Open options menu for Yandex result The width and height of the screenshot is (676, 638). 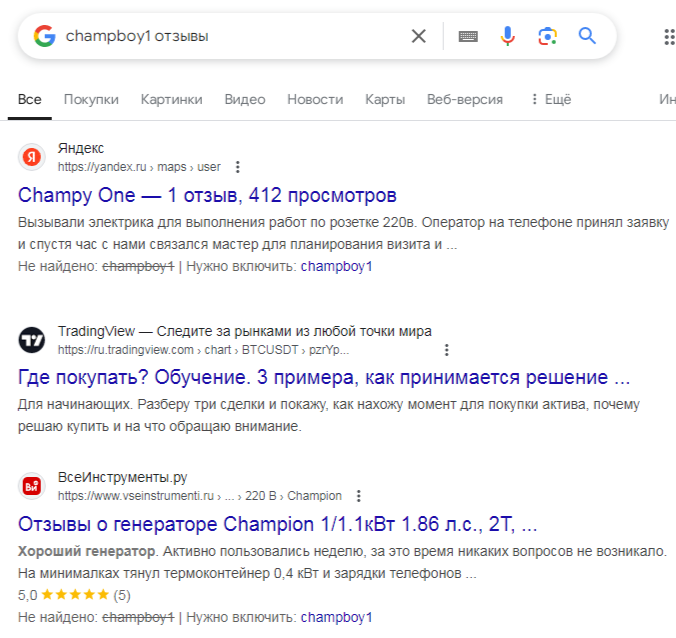[237, 167]
